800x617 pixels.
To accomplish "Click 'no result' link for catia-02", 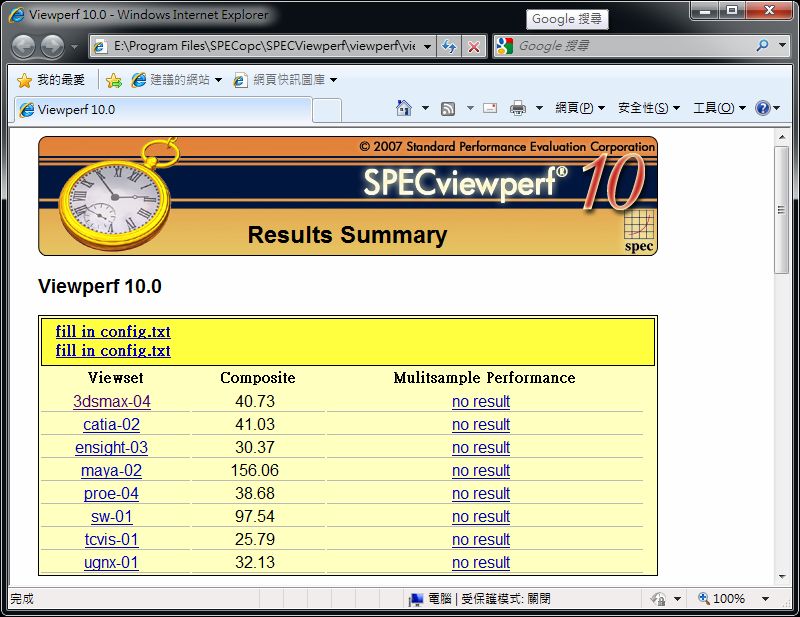I will (x=481, y=425).
